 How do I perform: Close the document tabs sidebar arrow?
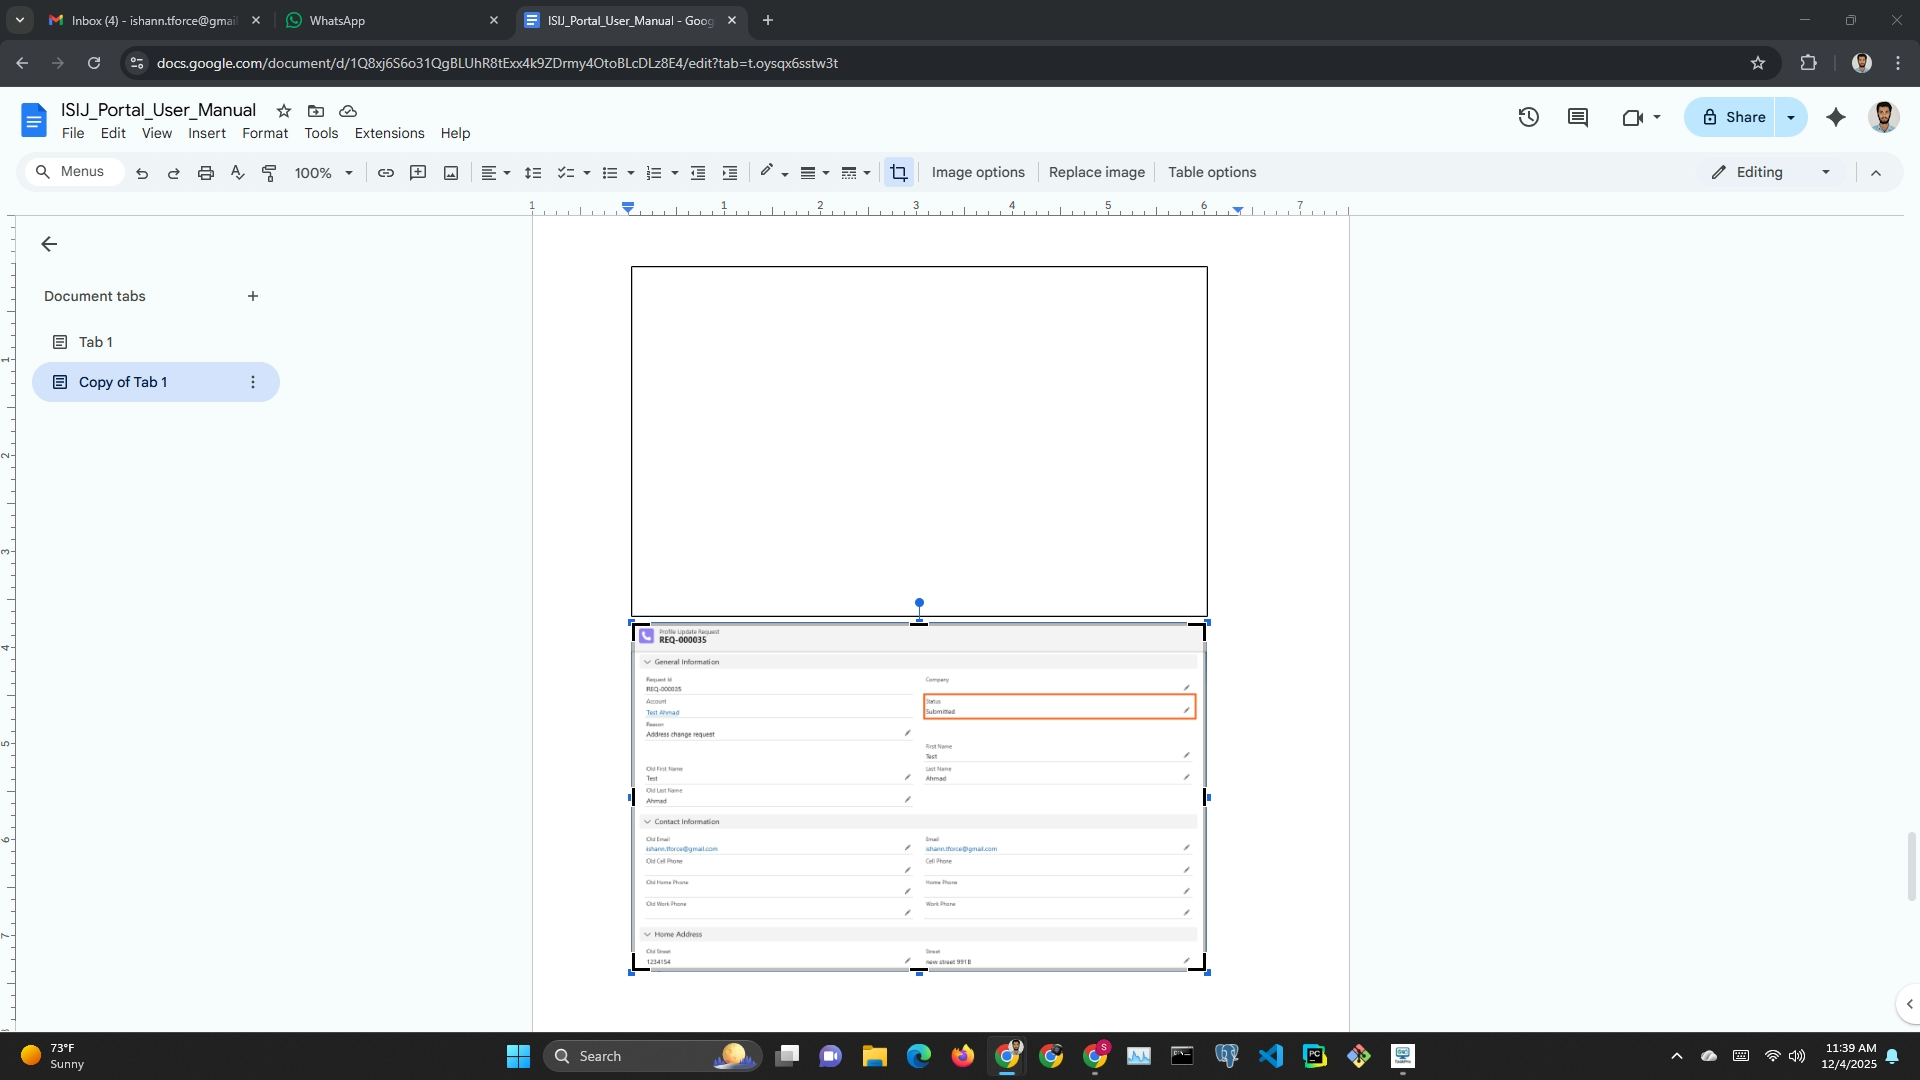(x=49, y=244)
